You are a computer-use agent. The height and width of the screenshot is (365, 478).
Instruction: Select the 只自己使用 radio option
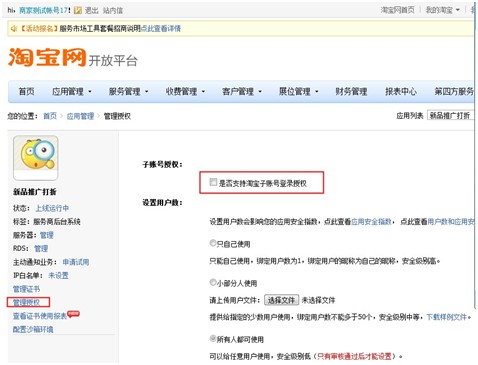point(213,243)
